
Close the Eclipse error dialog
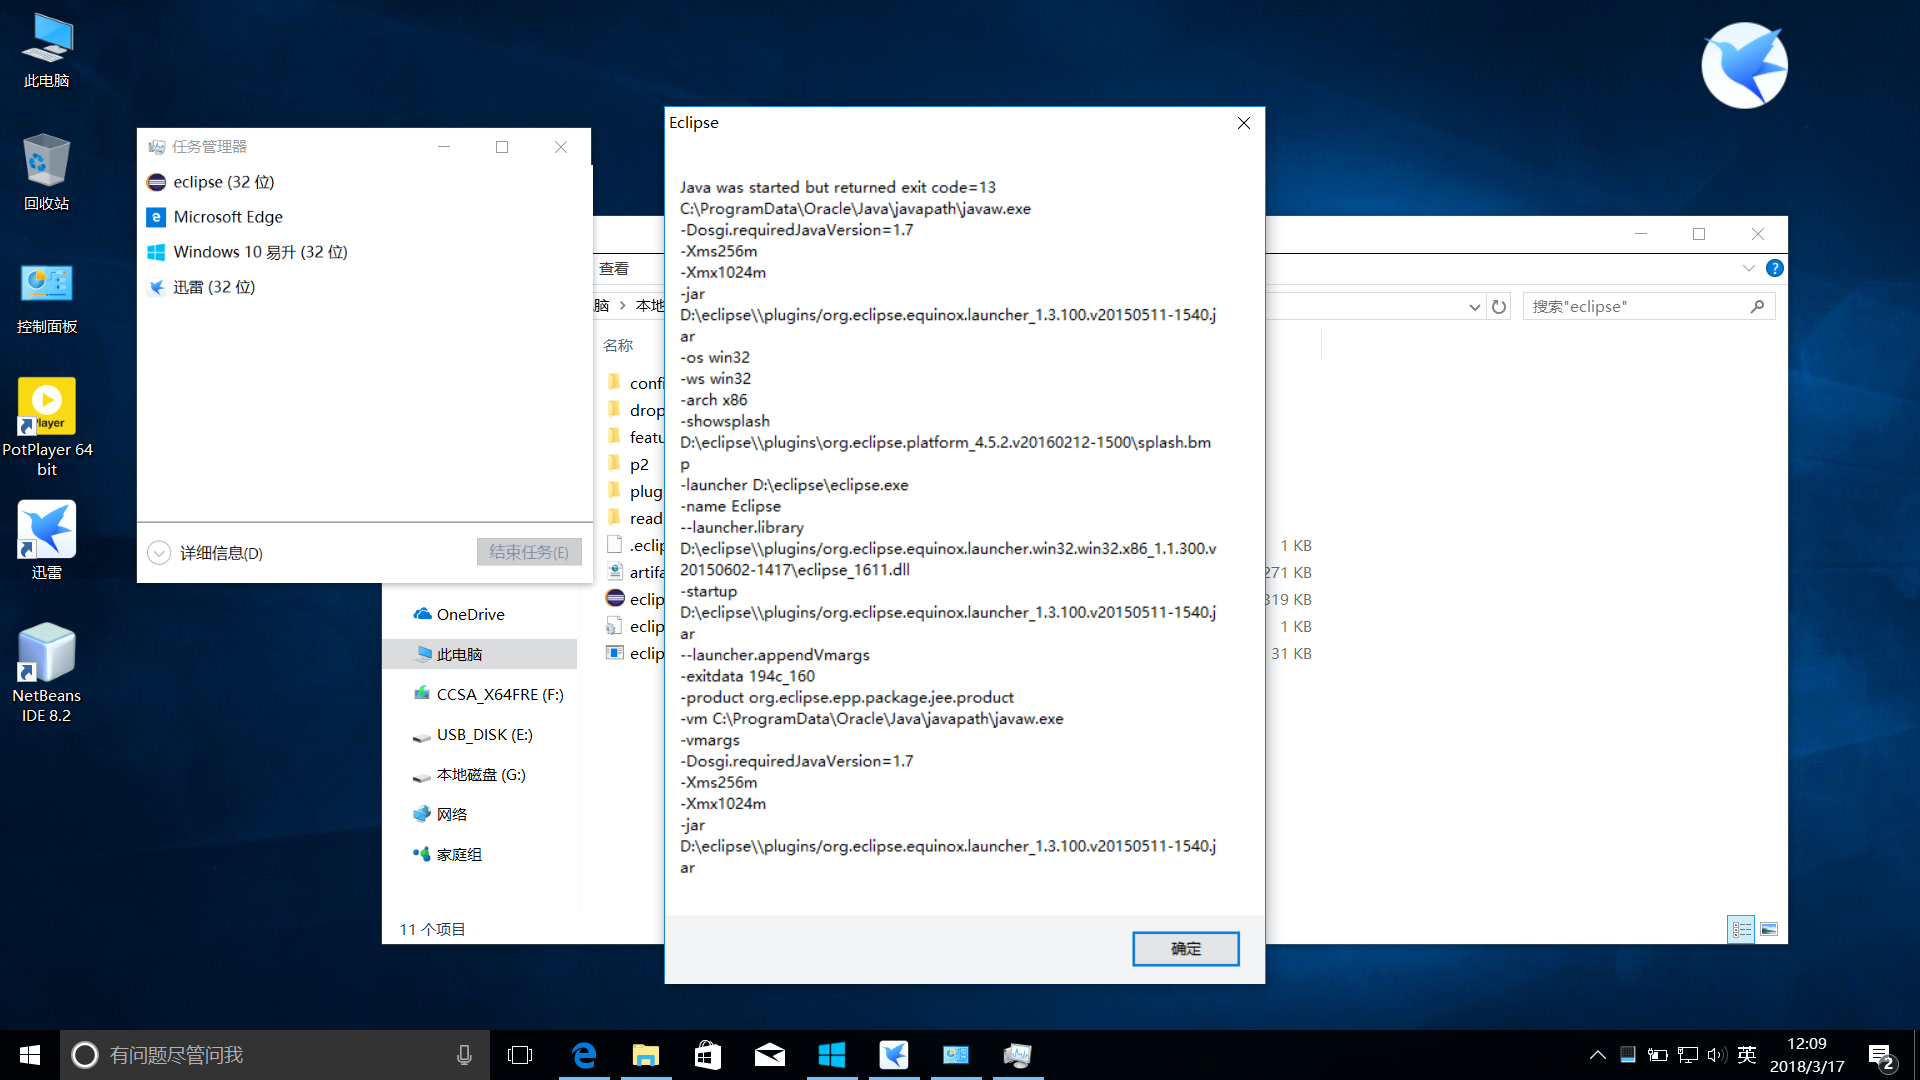coord(1243,123)
